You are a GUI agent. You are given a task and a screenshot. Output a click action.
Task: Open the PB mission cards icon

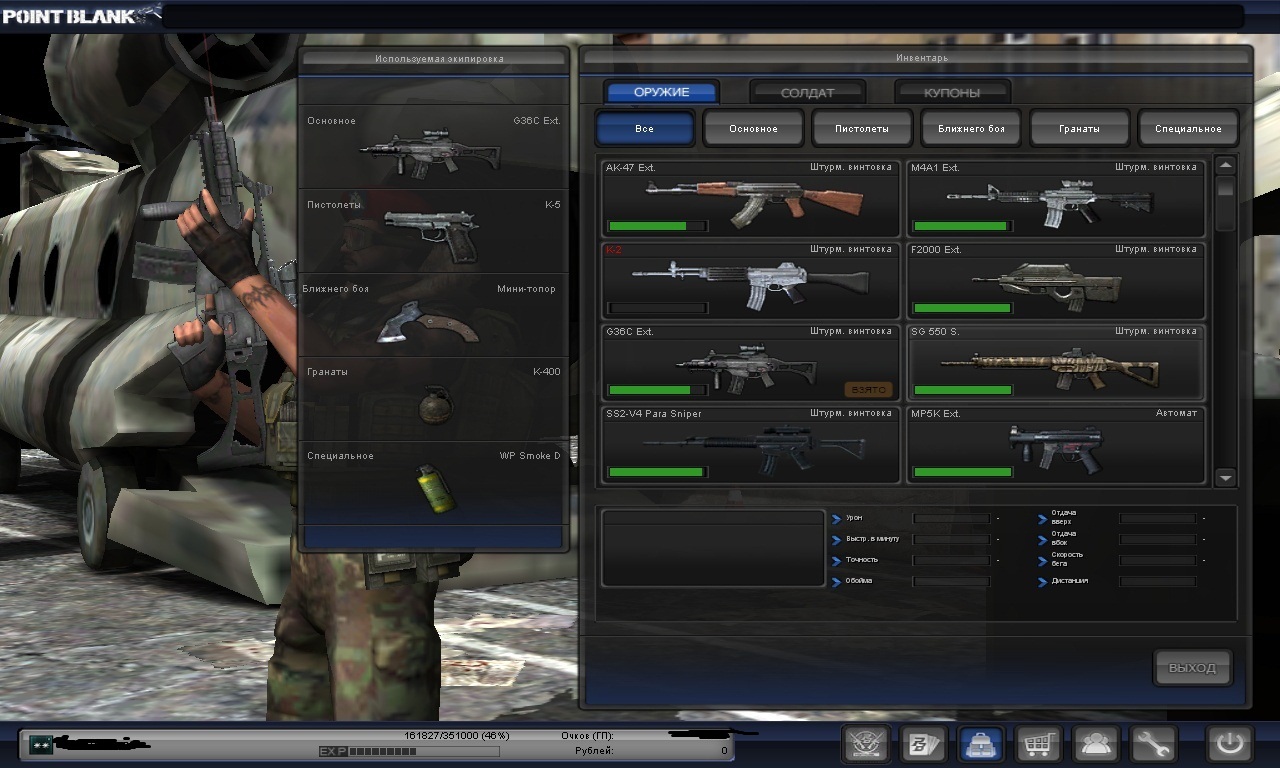(923, 744)
